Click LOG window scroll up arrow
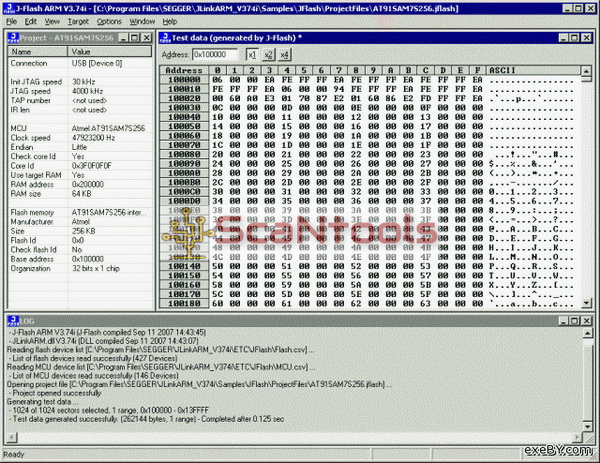The image size is (600, 463). [x=588, y=333]
